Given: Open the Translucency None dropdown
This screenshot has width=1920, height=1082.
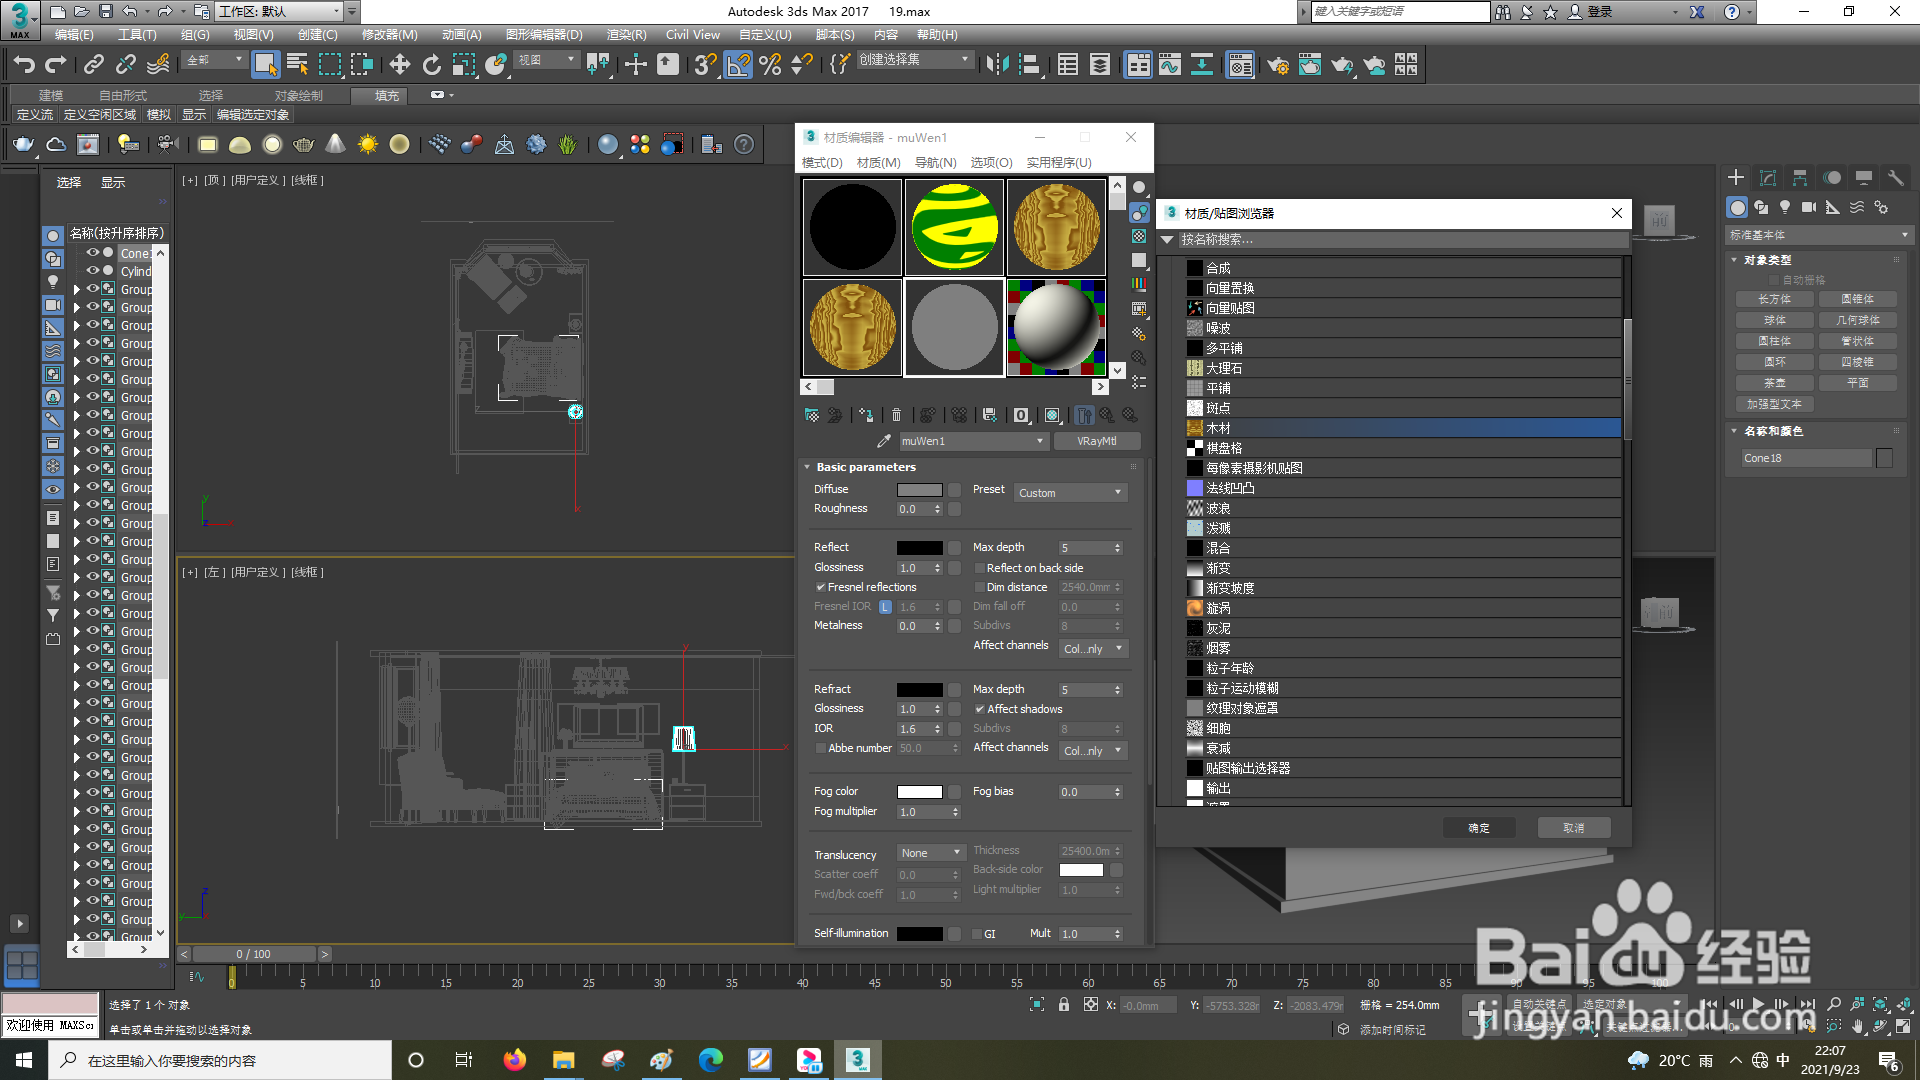Looking at the screenshot, I should point(930,854).
